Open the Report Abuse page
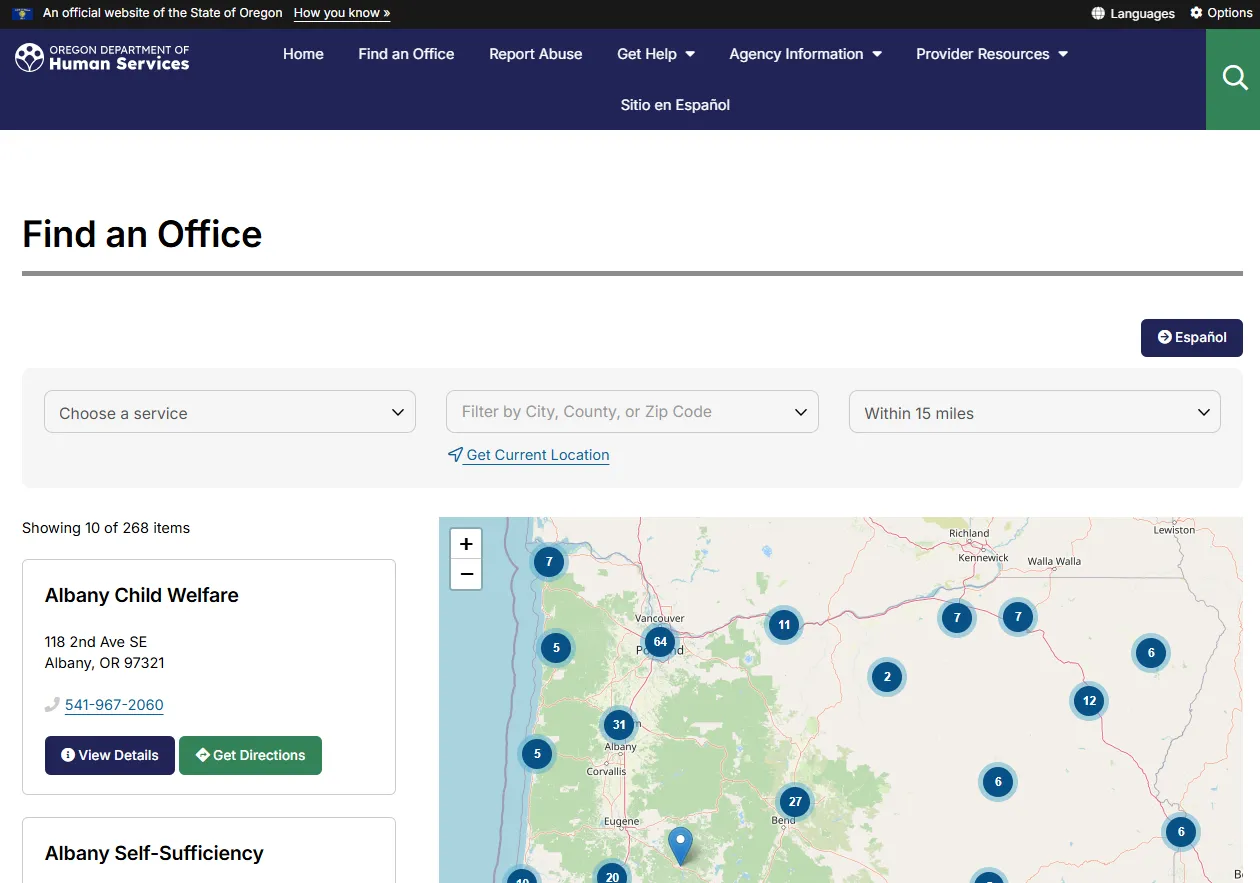This screenshot has height=883, width=1260. point(535,54)
